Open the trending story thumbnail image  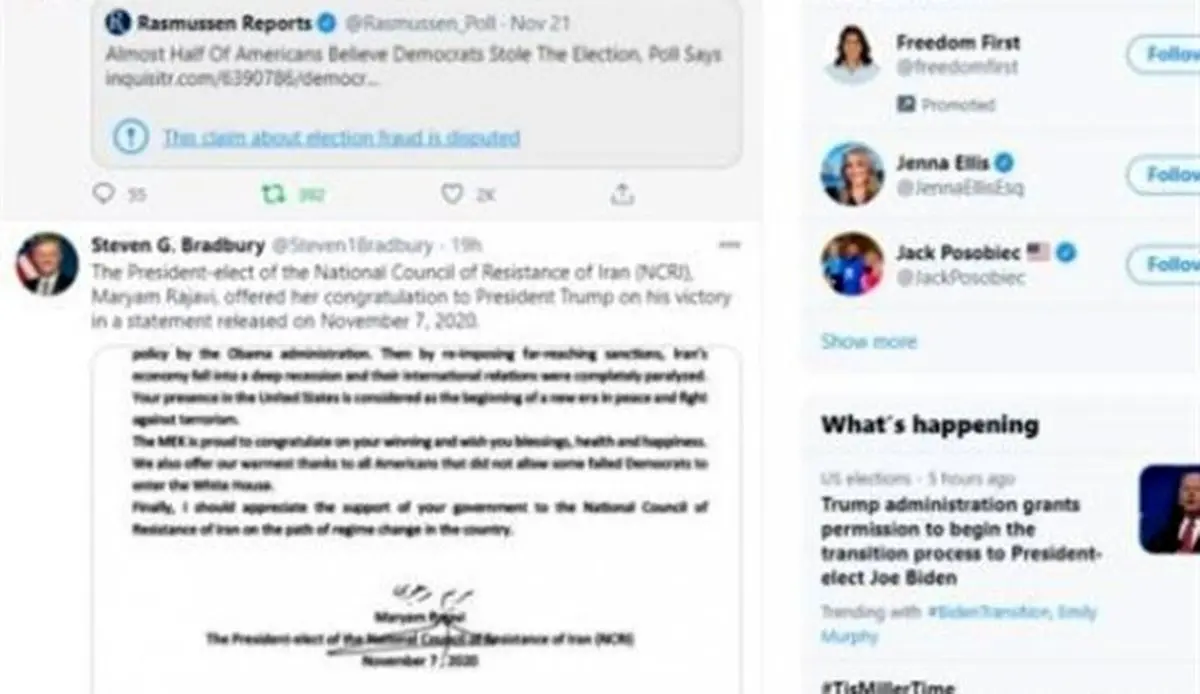pyautogui.click(x=1169, y=509)
